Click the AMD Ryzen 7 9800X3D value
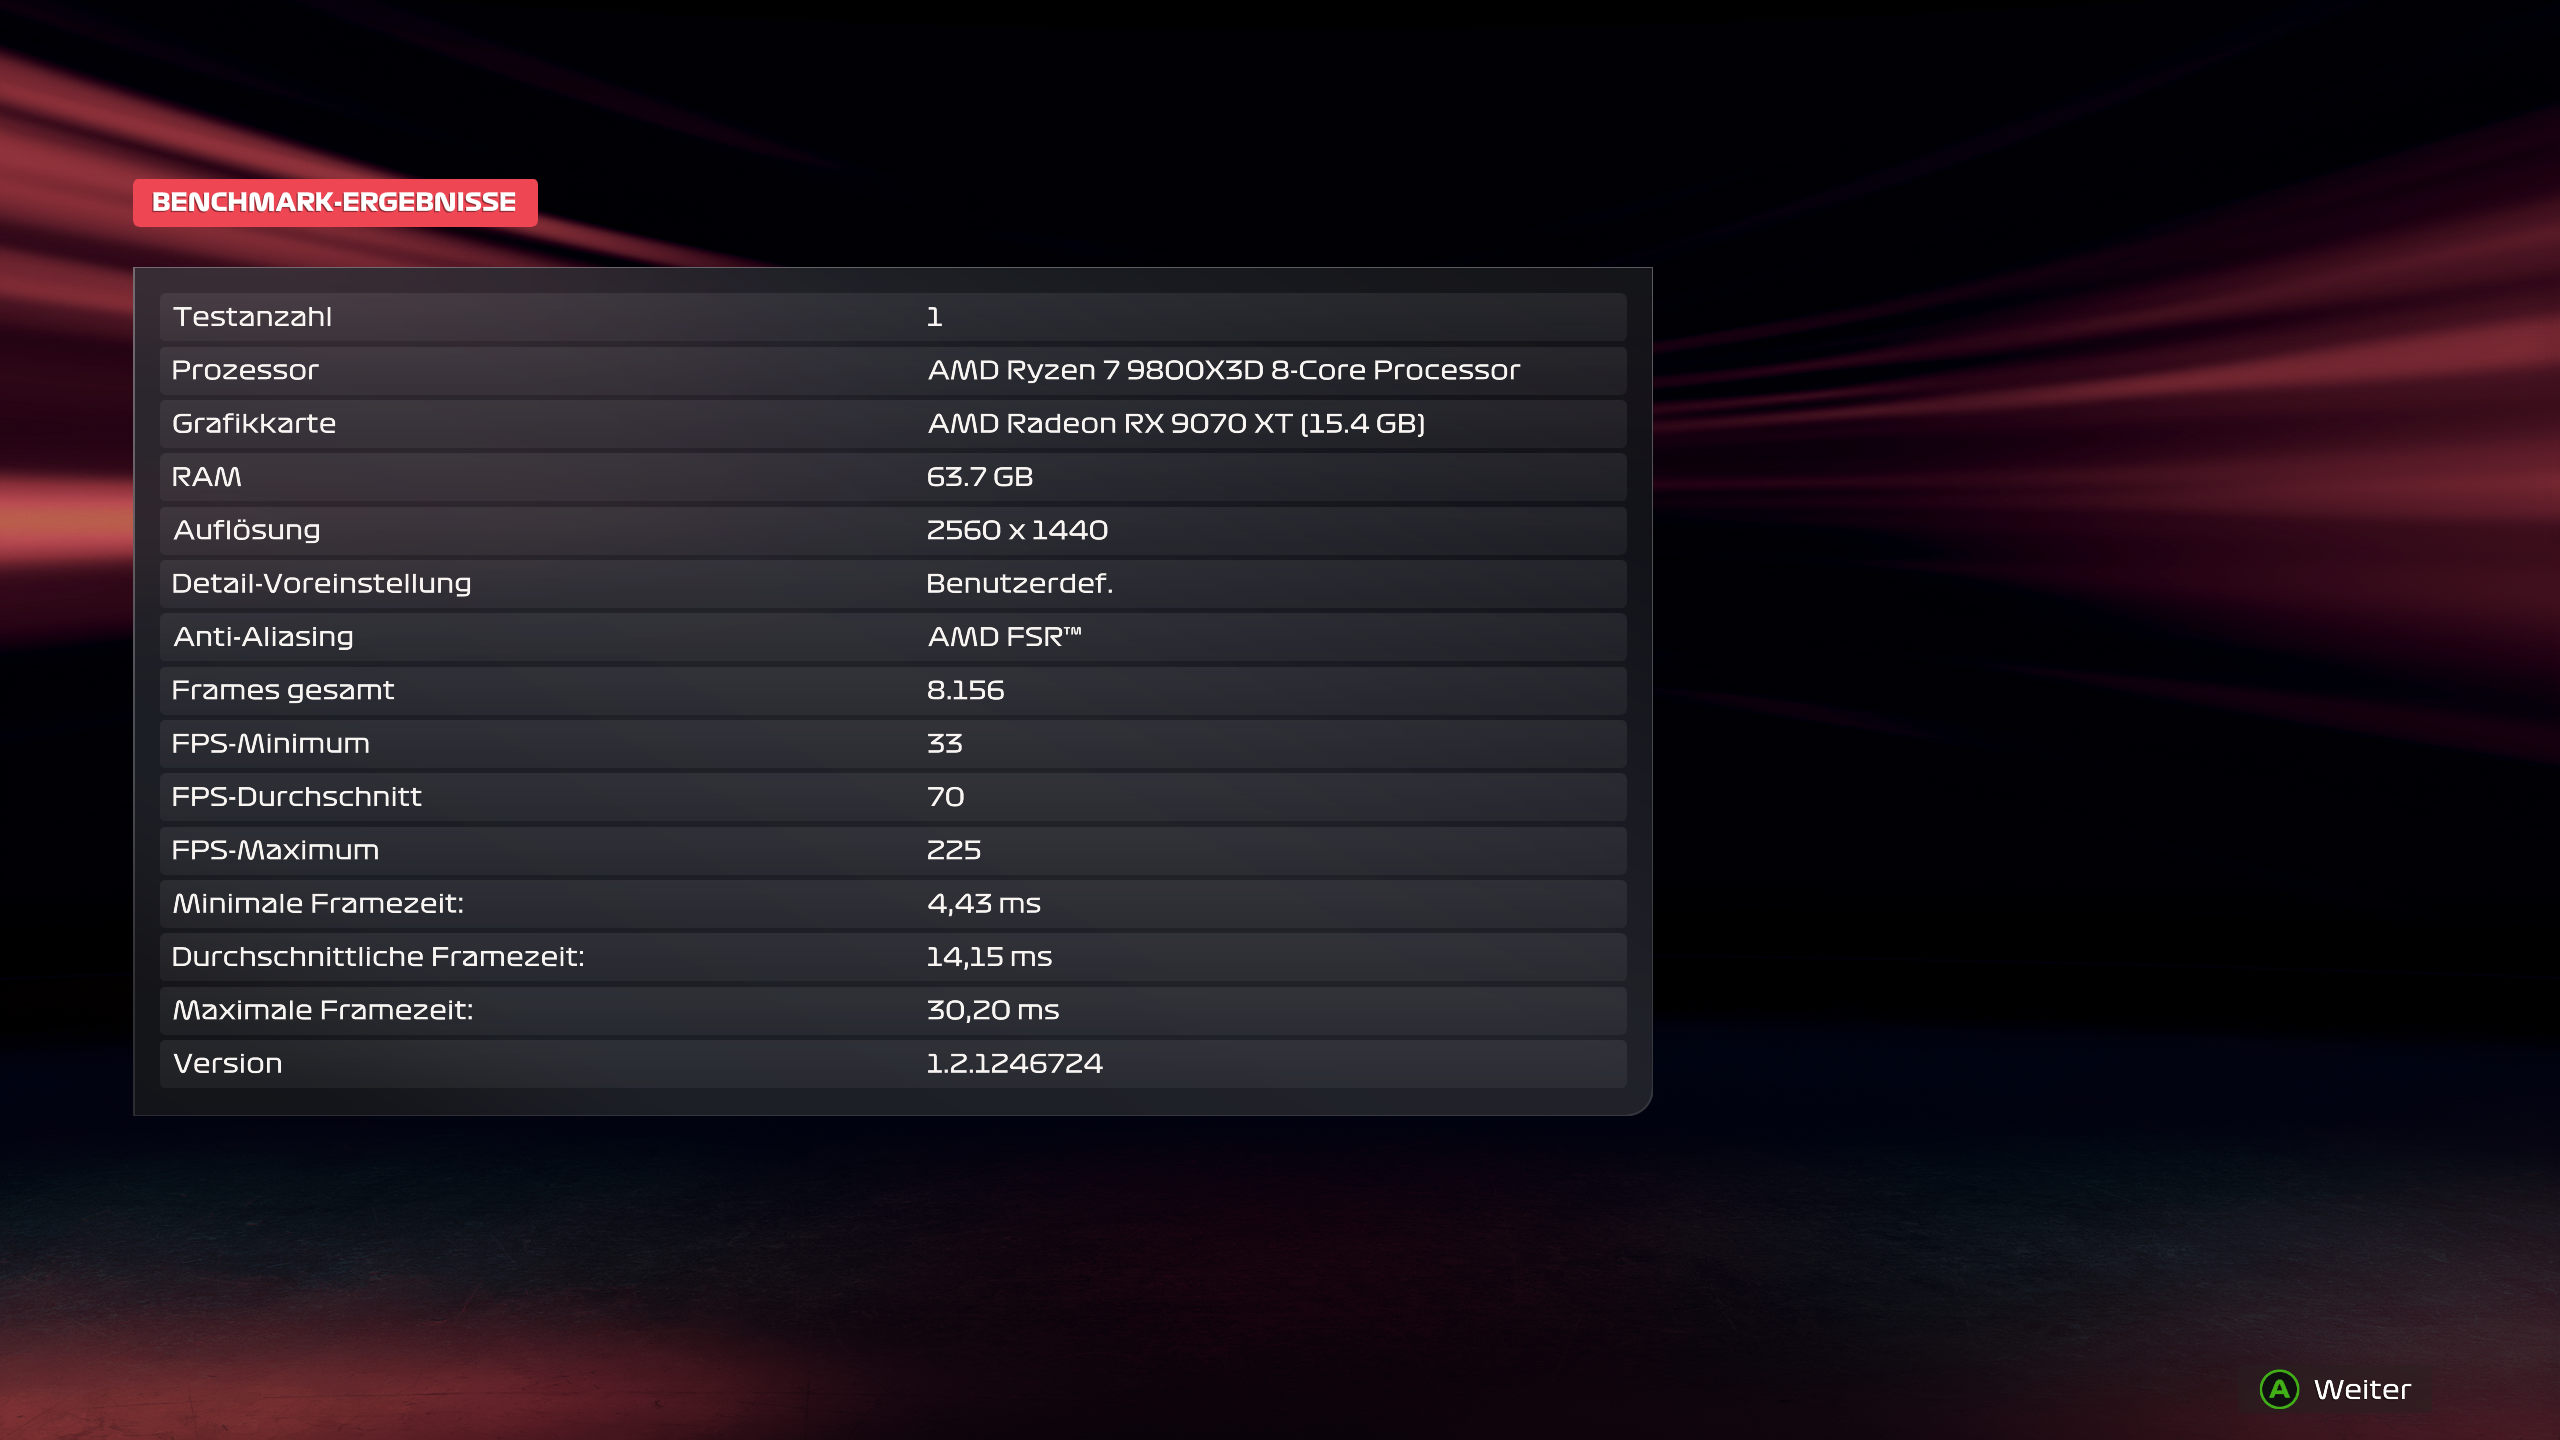This screenshot has width=2560, height=1440. (x=1223, y=370)
